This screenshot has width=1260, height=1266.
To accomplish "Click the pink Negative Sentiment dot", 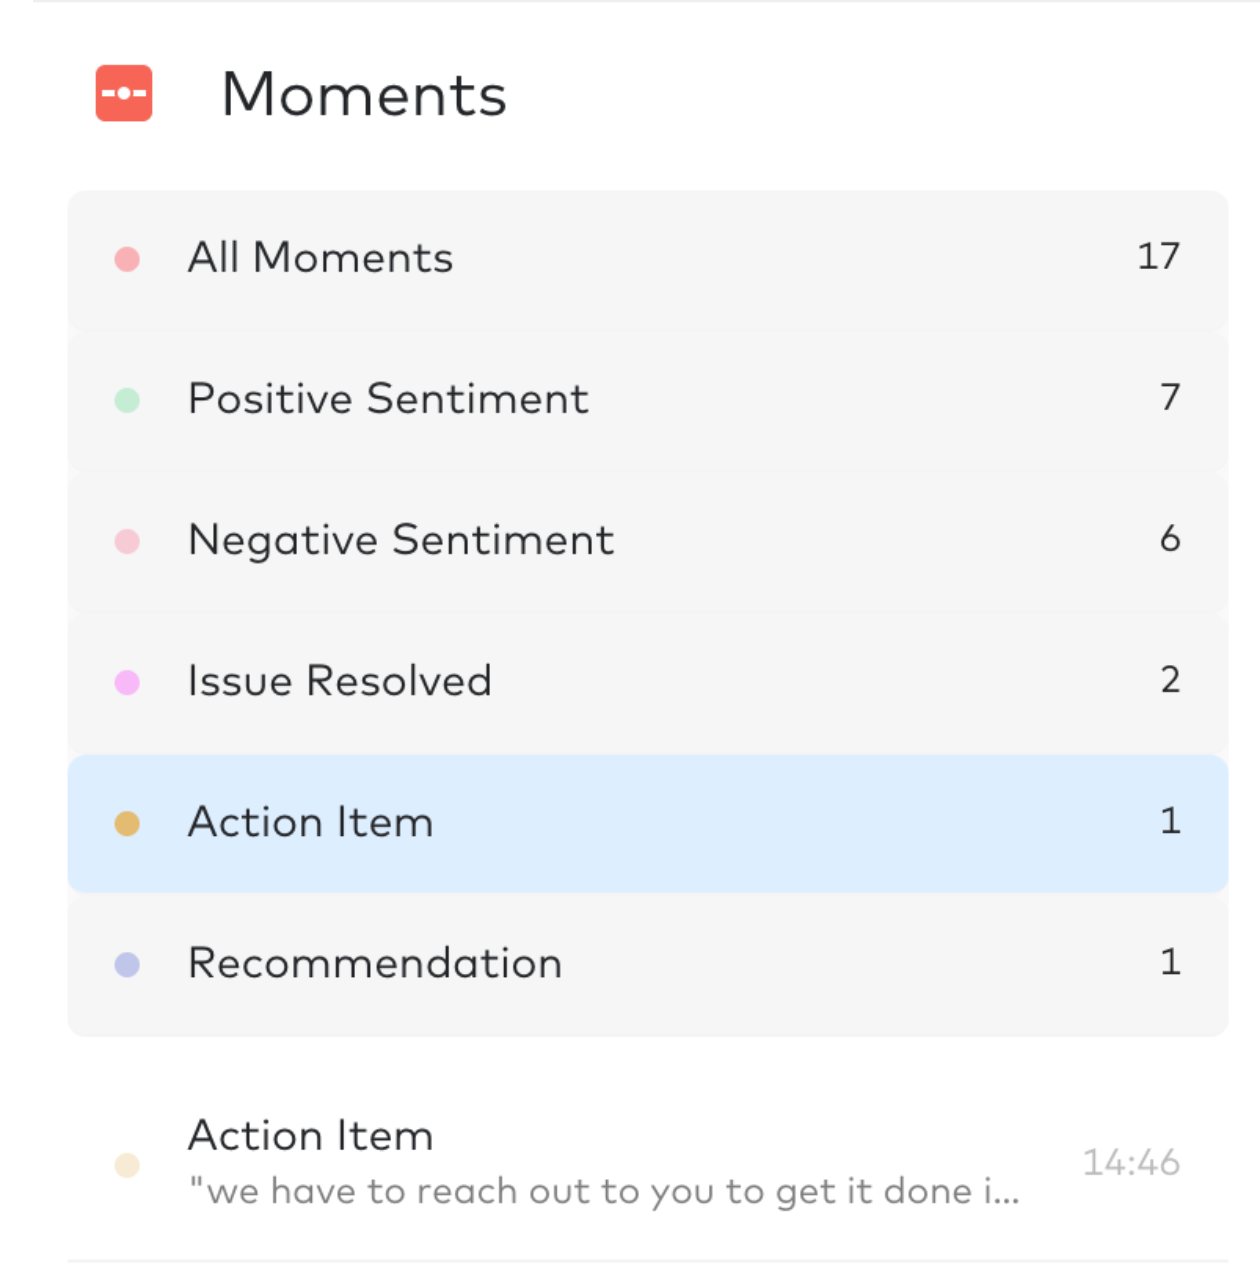I will (127, 541).
